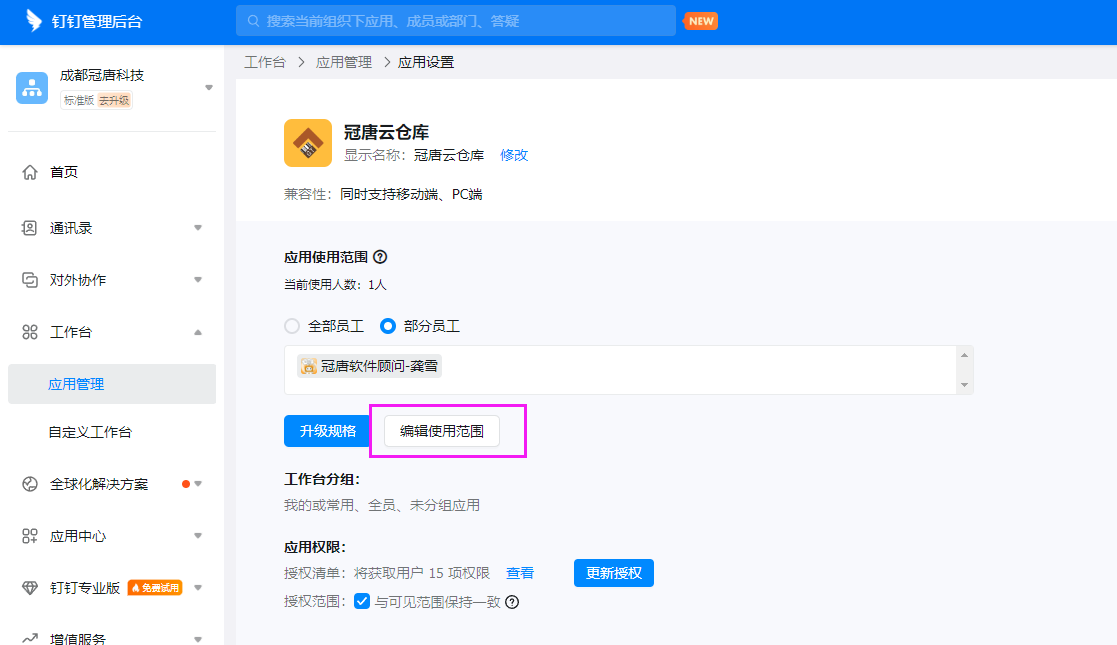This screenshot has width=1117, height=645.
Task: Click avatar icon of 冠唐软件顾问-龚雪 tag
Action: coord(308,366)
